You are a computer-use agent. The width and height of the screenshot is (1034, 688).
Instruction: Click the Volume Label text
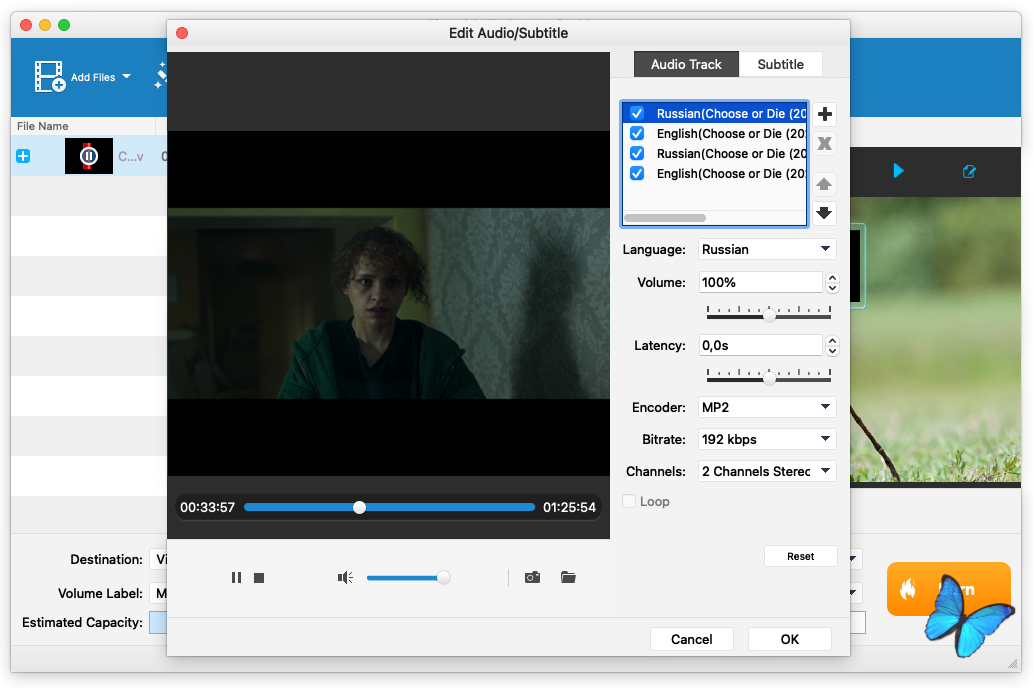[x=100, y=594]
